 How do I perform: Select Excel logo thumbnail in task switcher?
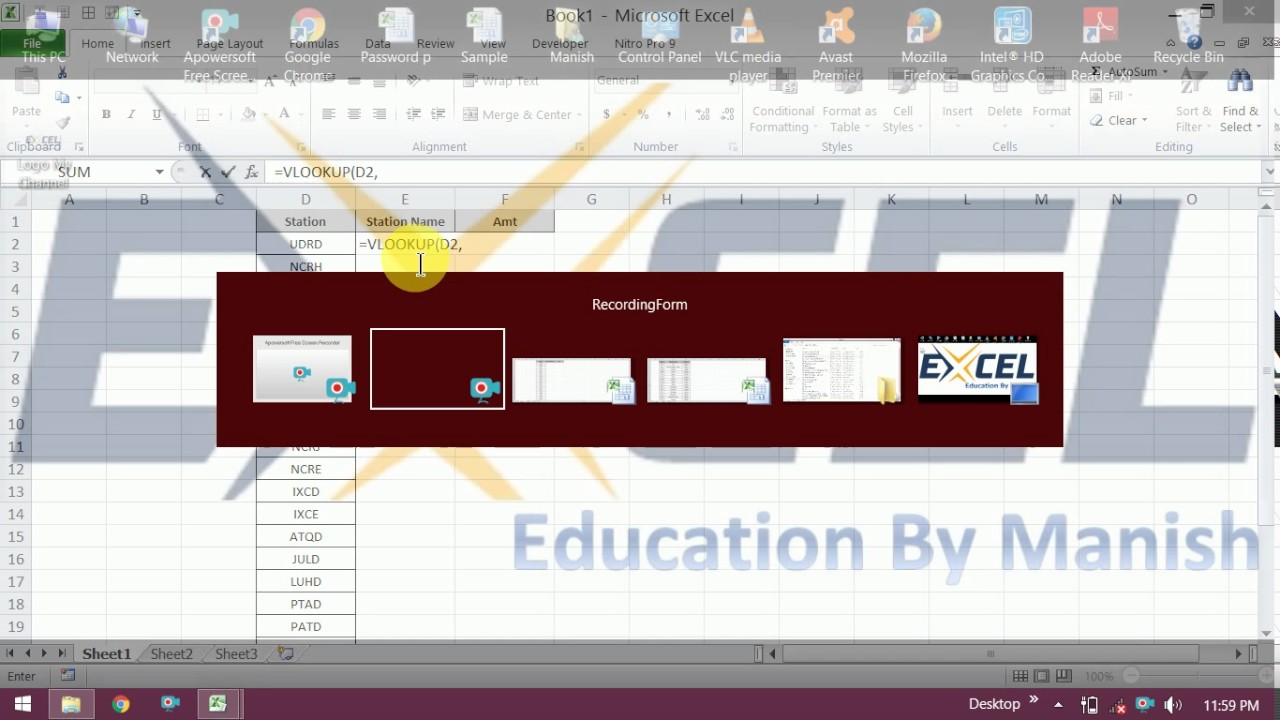[x=977, y=370]
